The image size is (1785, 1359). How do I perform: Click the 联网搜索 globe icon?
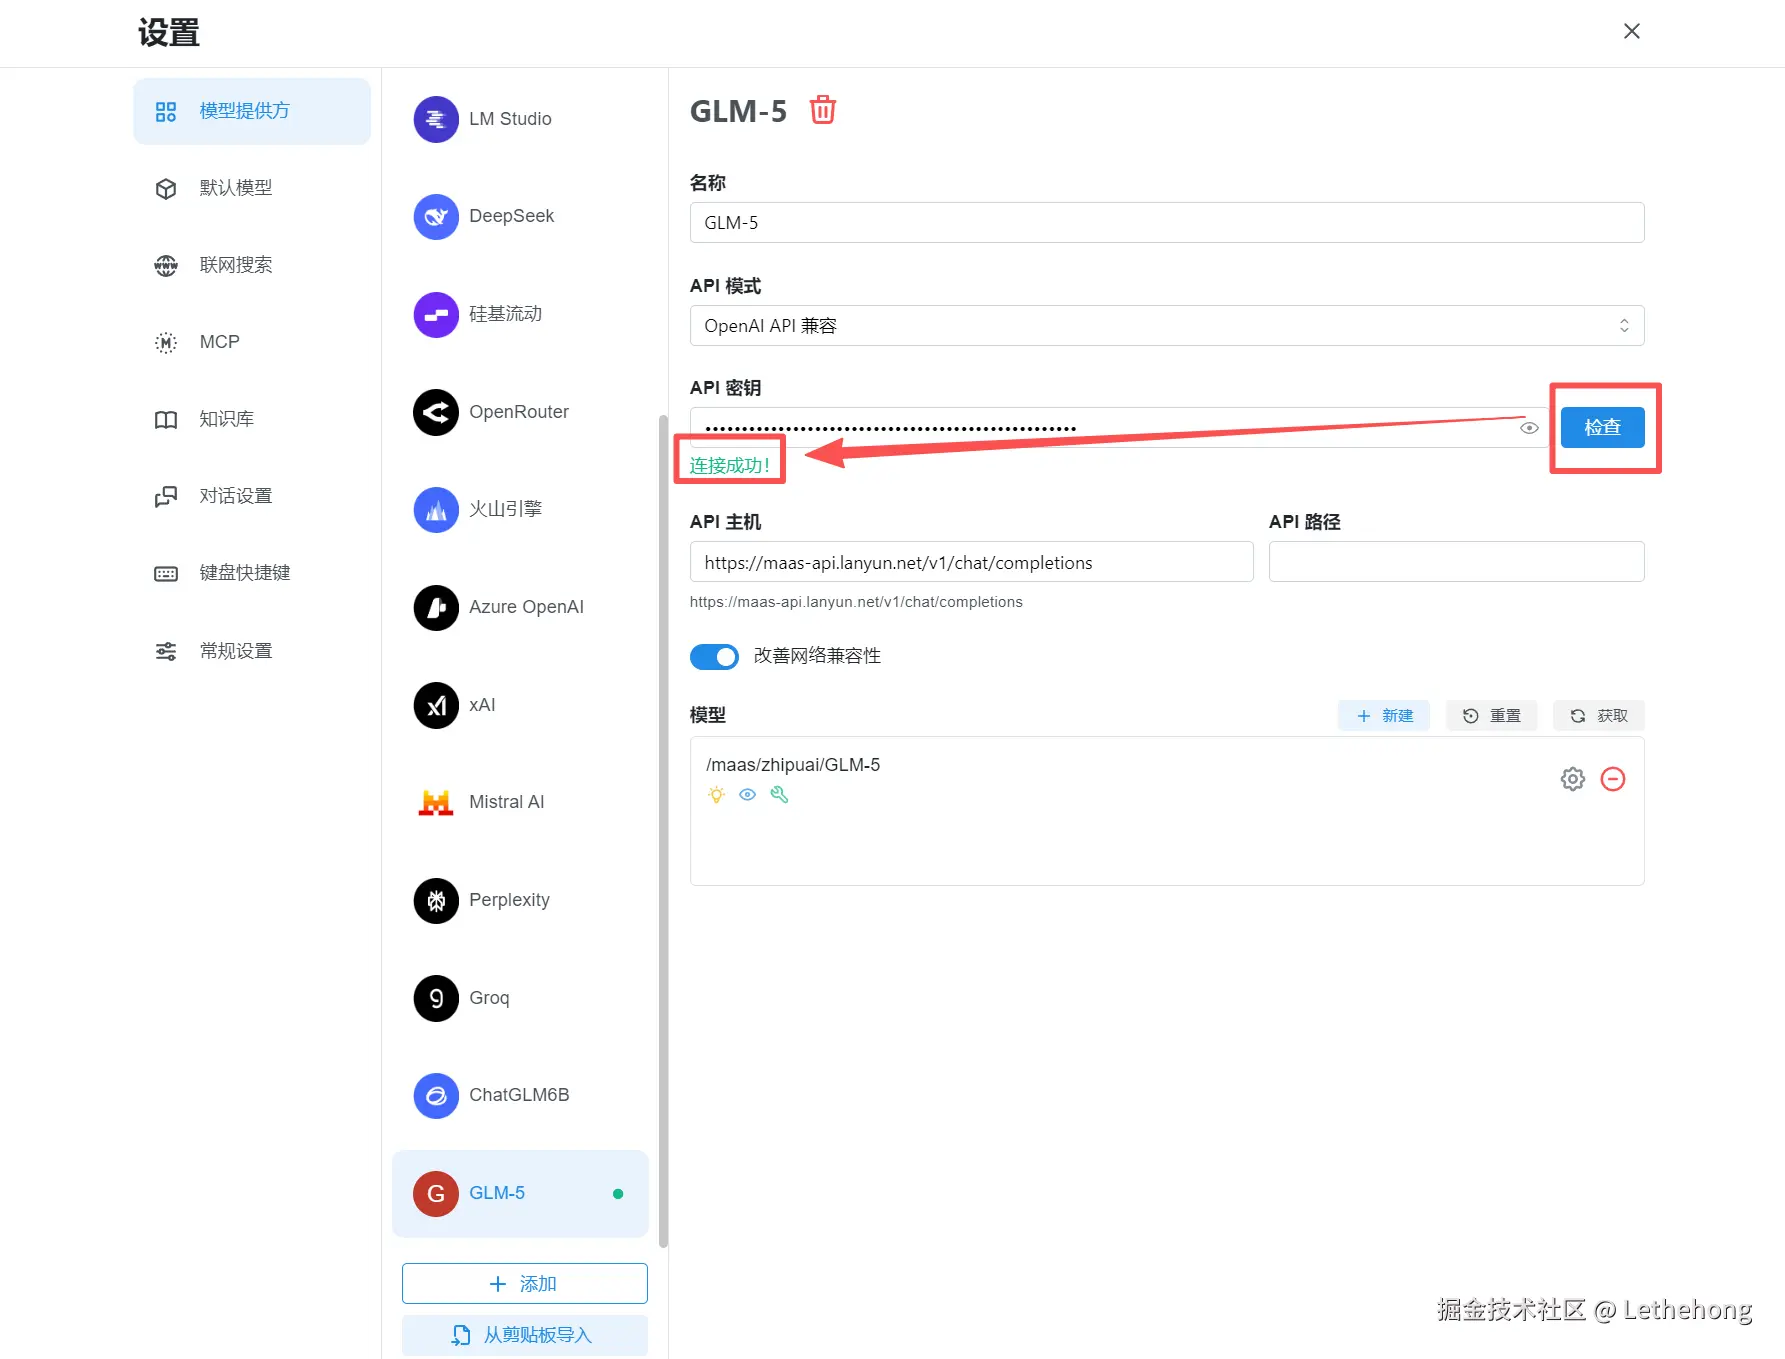[x=166, y=265]
